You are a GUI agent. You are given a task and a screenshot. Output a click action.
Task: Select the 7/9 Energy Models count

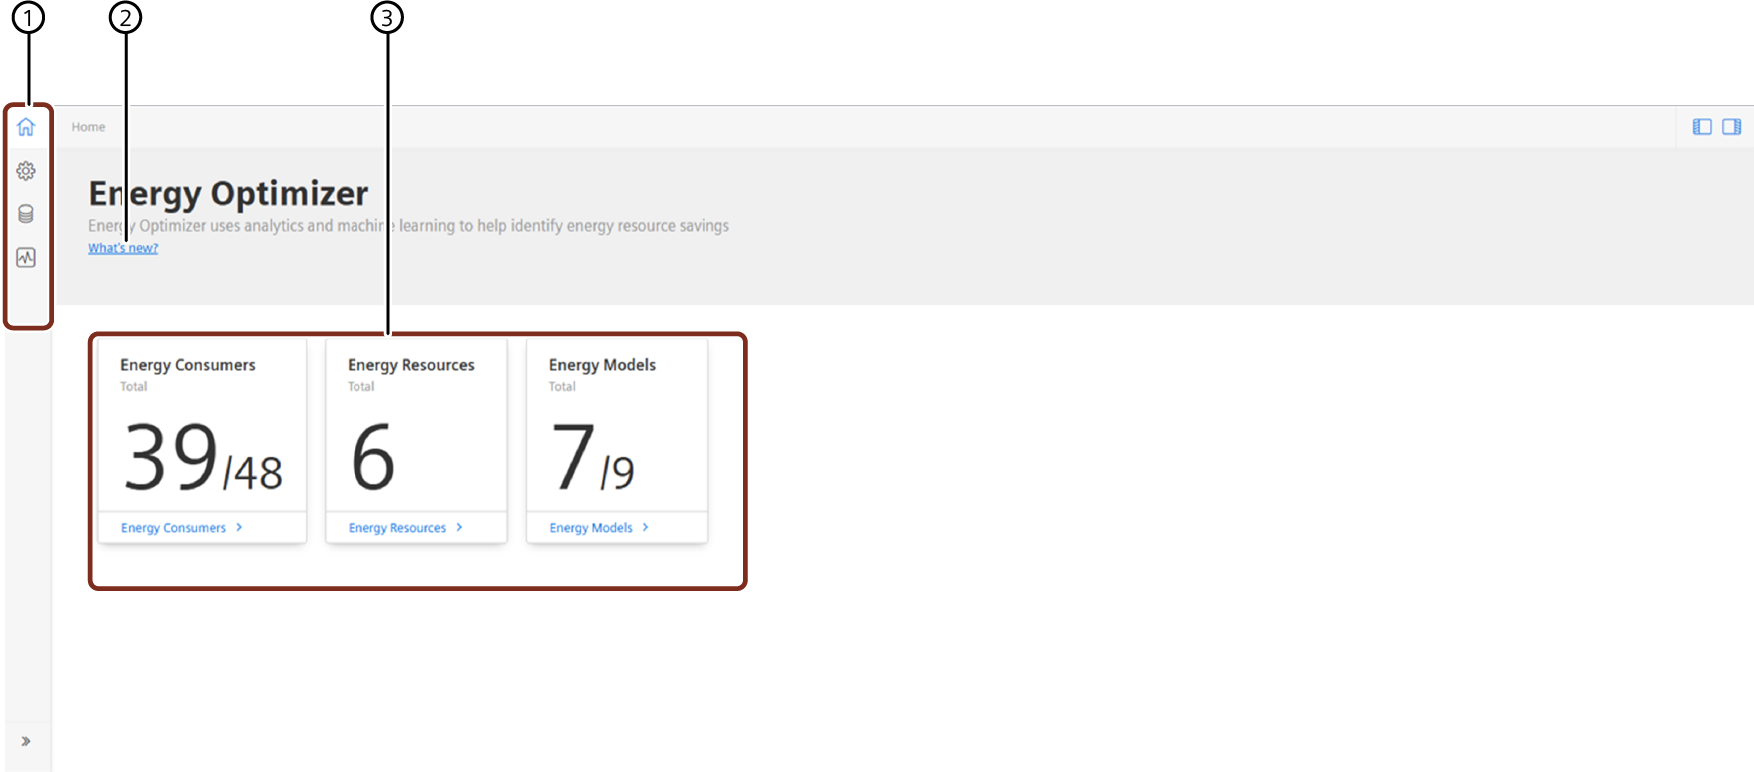[x=593, y=457]
